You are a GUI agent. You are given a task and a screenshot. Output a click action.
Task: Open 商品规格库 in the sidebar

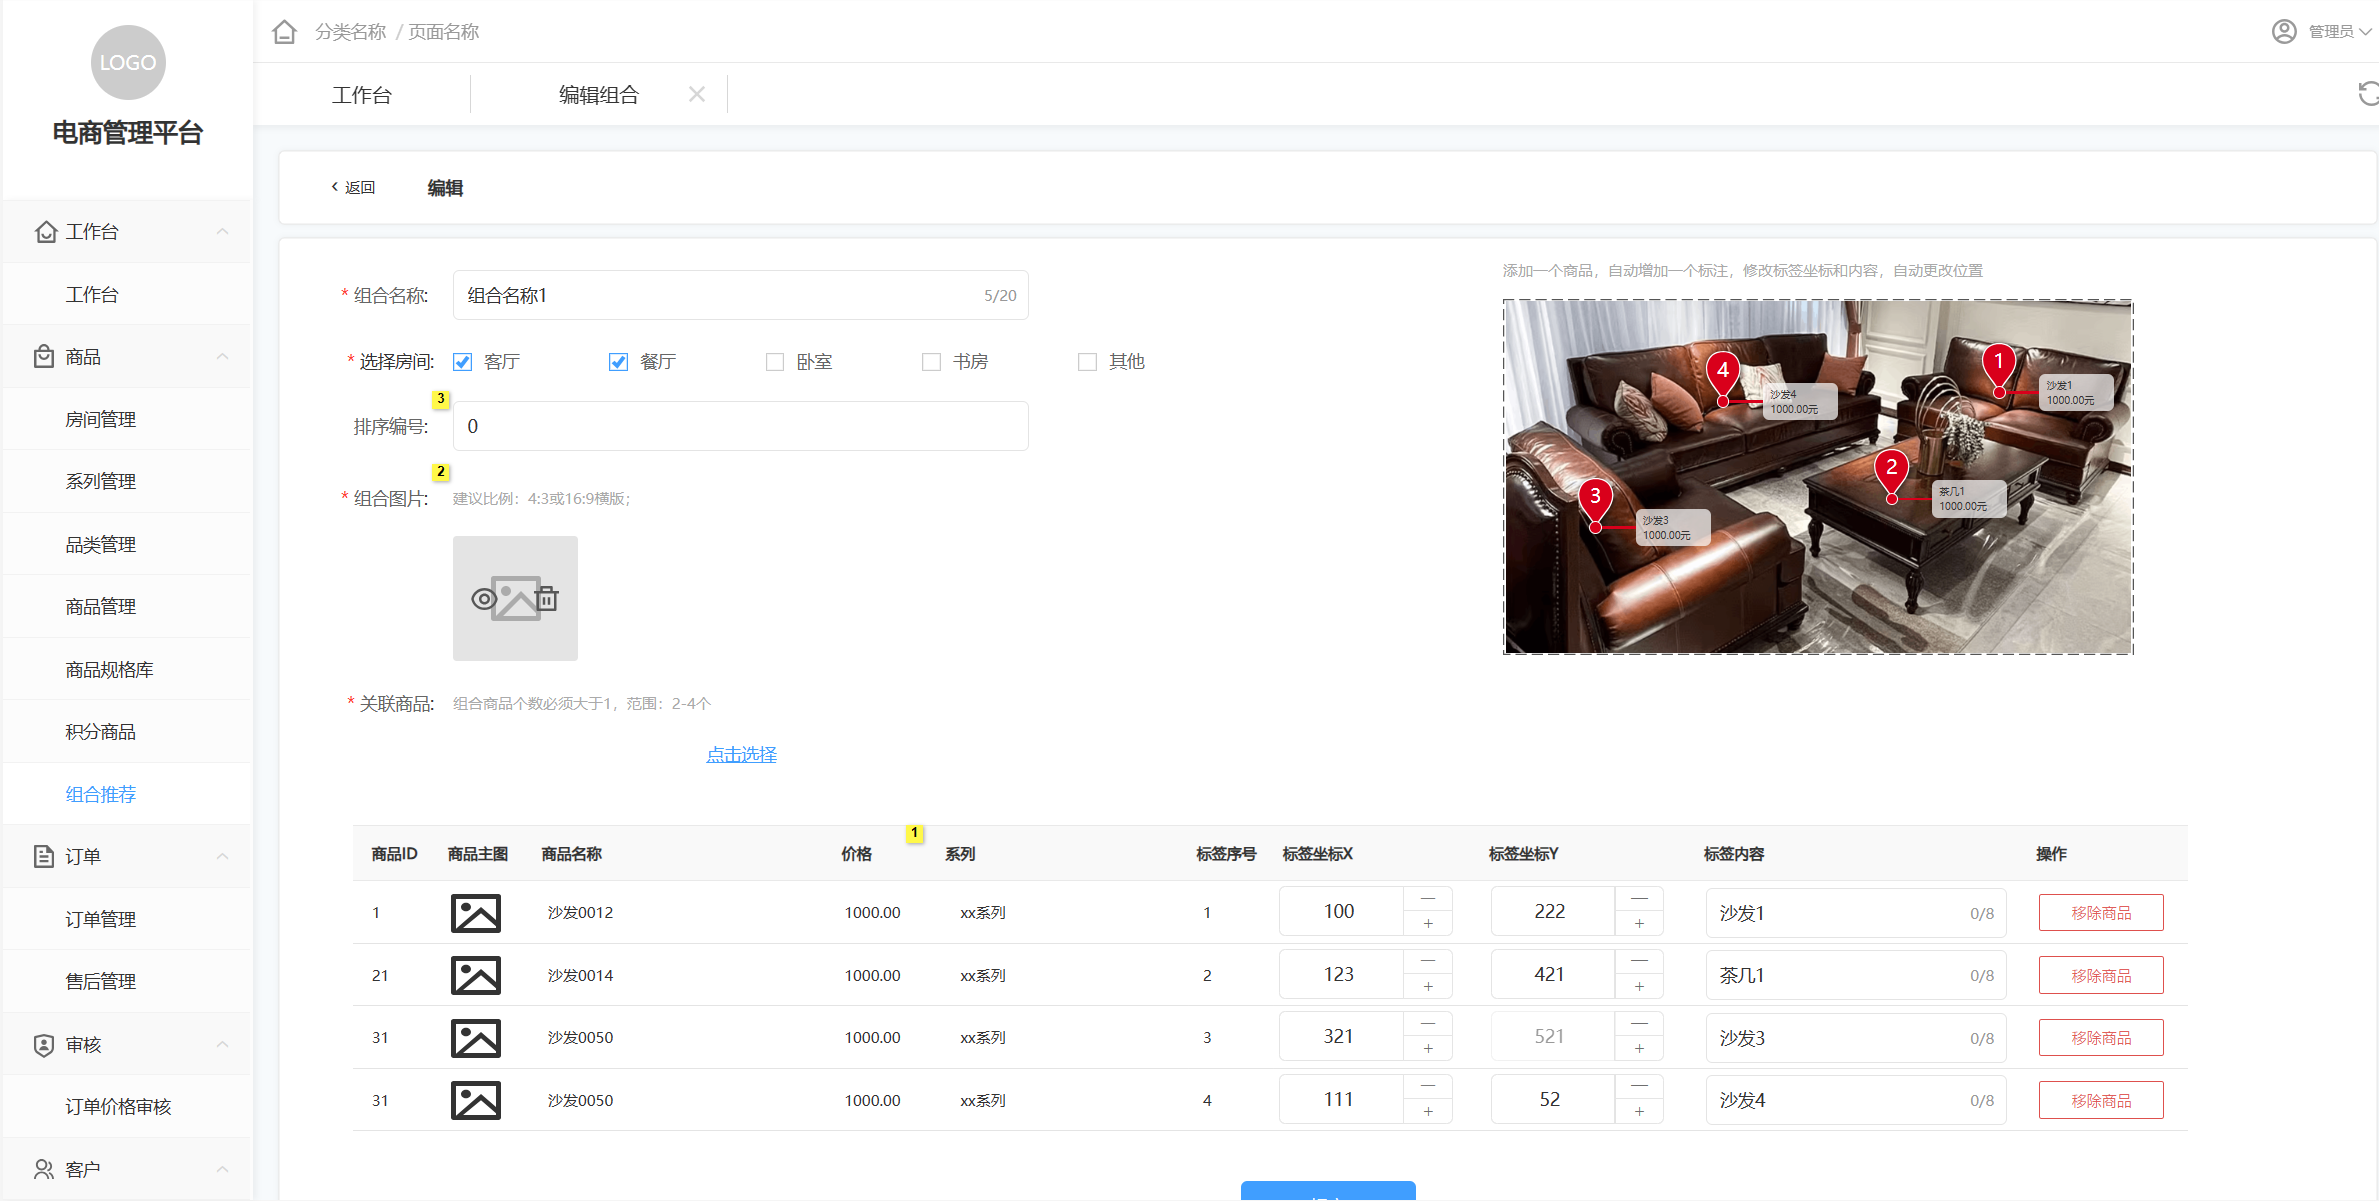(x=109, y=670)
